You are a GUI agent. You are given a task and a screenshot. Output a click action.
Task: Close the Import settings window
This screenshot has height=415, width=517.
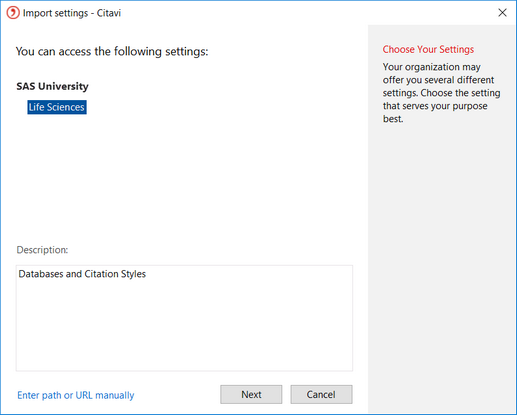click(x=502, y=13)
